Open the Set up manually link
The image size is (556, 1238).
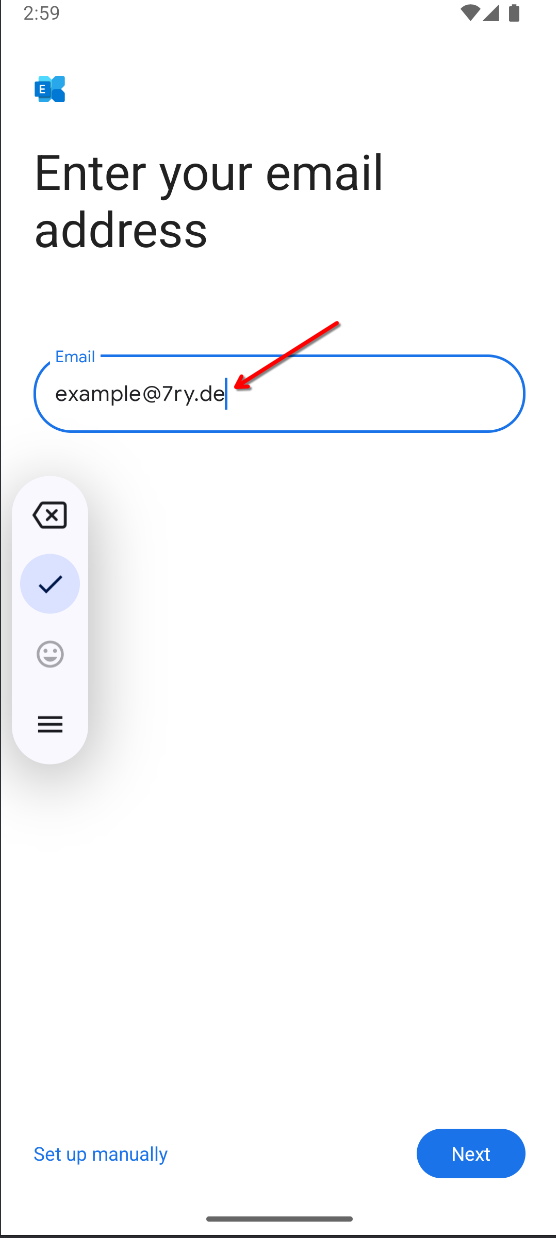point(101,1154)
